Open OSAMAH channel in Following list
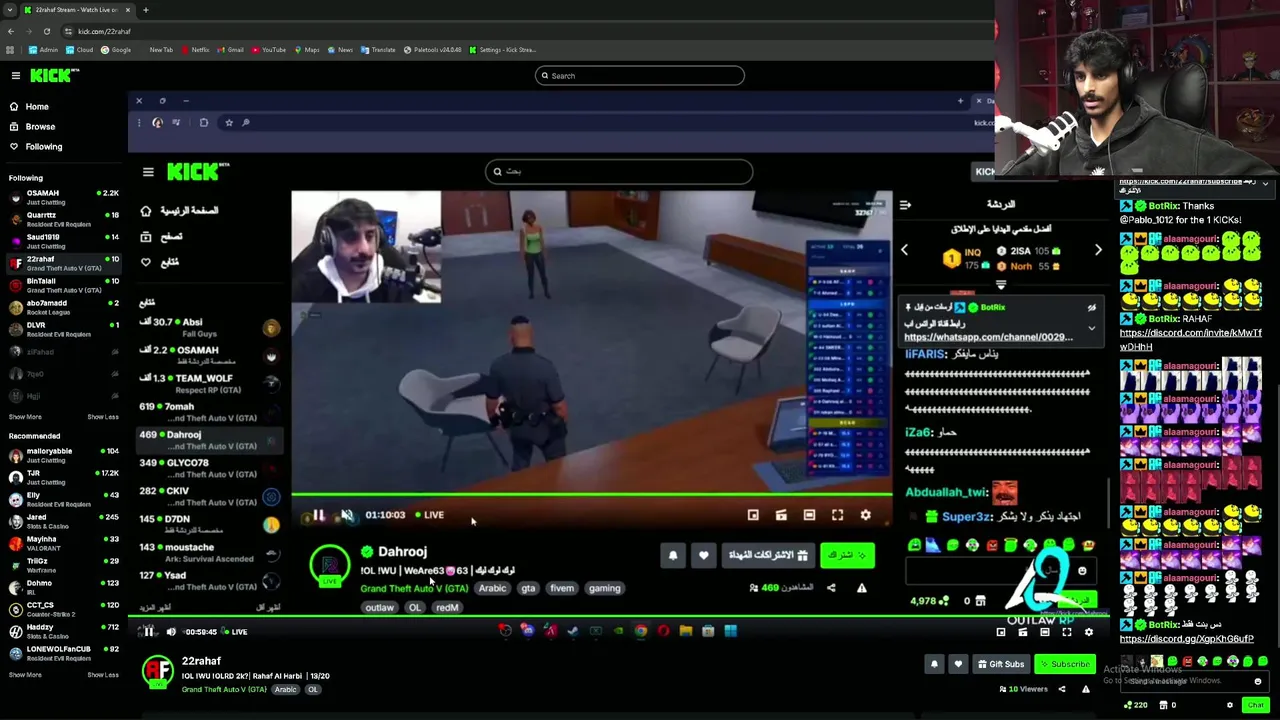 click(x=64, y=196)
